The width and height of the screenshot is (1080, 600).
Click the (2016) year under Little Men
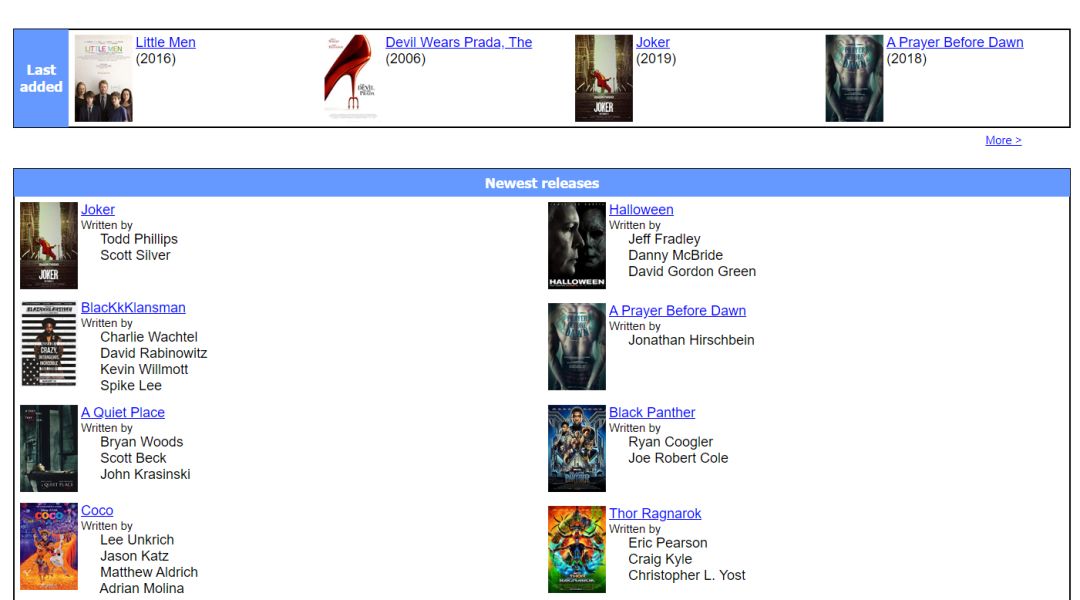pos(156,59)
